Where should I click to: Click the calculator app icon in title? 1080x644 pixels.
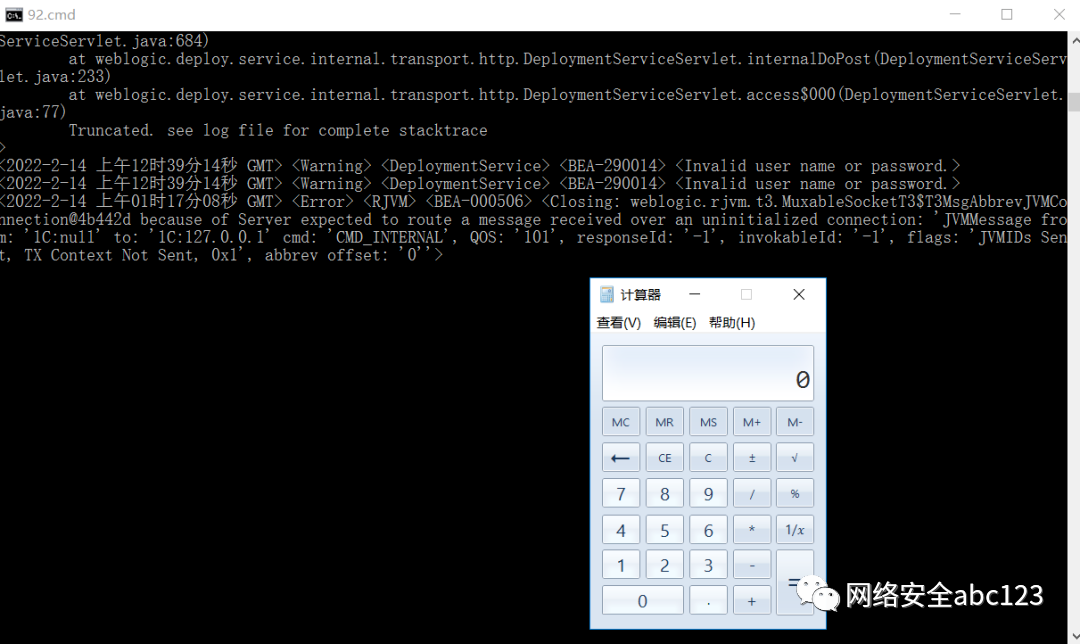click(x=607, y=295)
